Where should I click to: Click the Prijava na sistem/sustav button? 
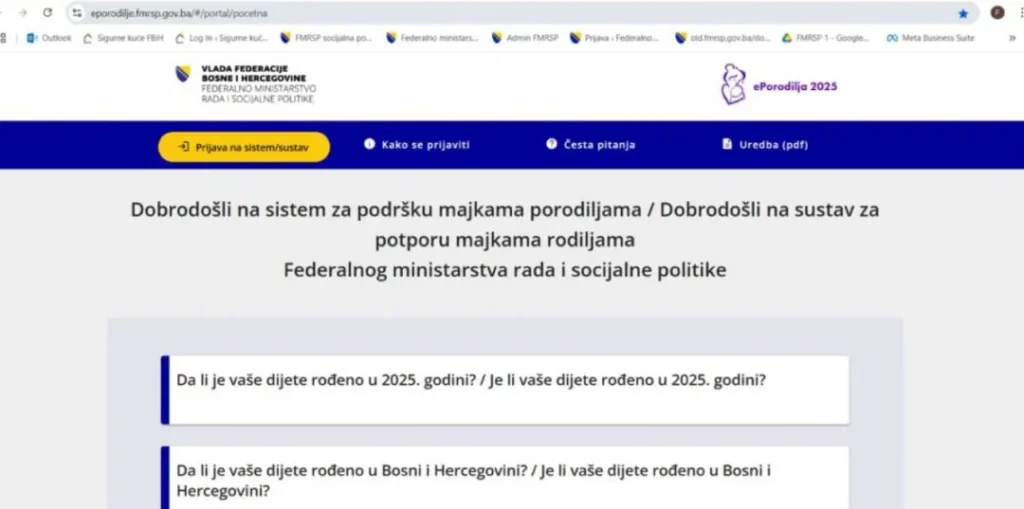[244, 146]
